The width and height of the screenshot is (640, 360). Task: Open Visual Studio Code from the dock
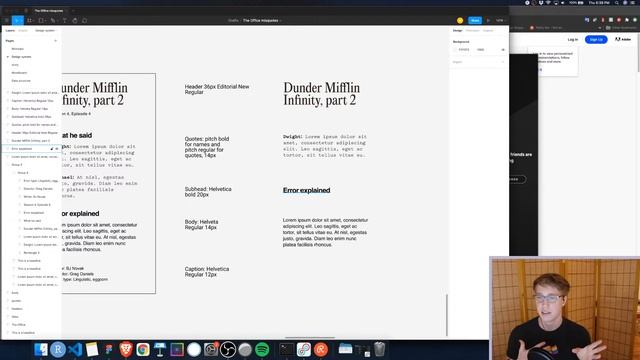[x=75, y=350]
